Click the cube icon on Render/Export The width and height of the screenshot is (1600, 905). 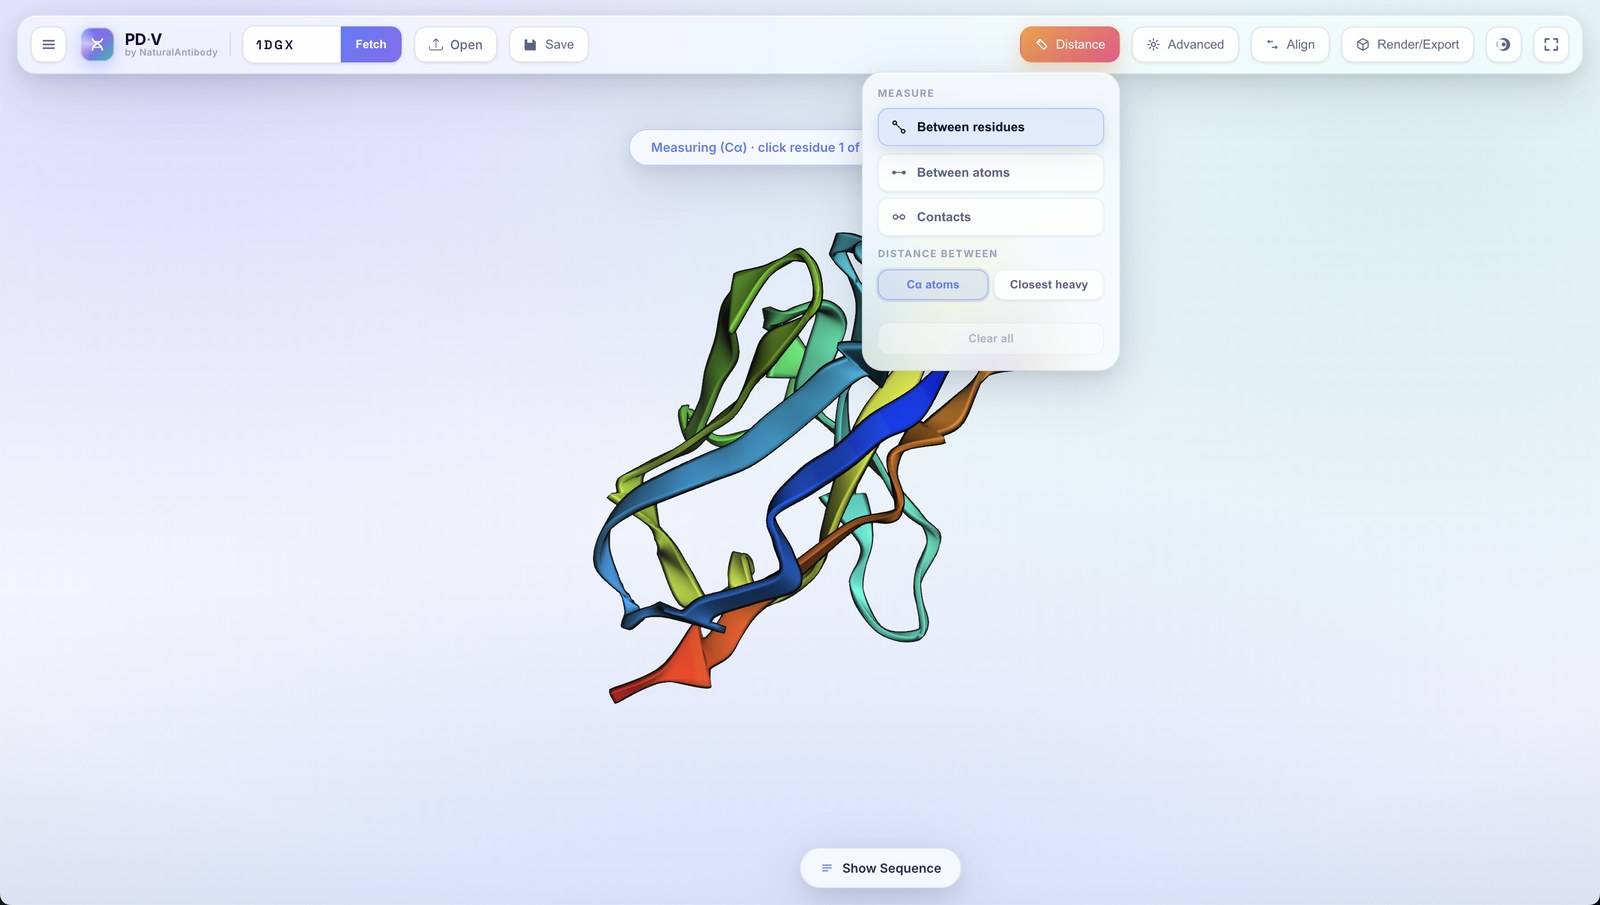[x=1362, y=44]
